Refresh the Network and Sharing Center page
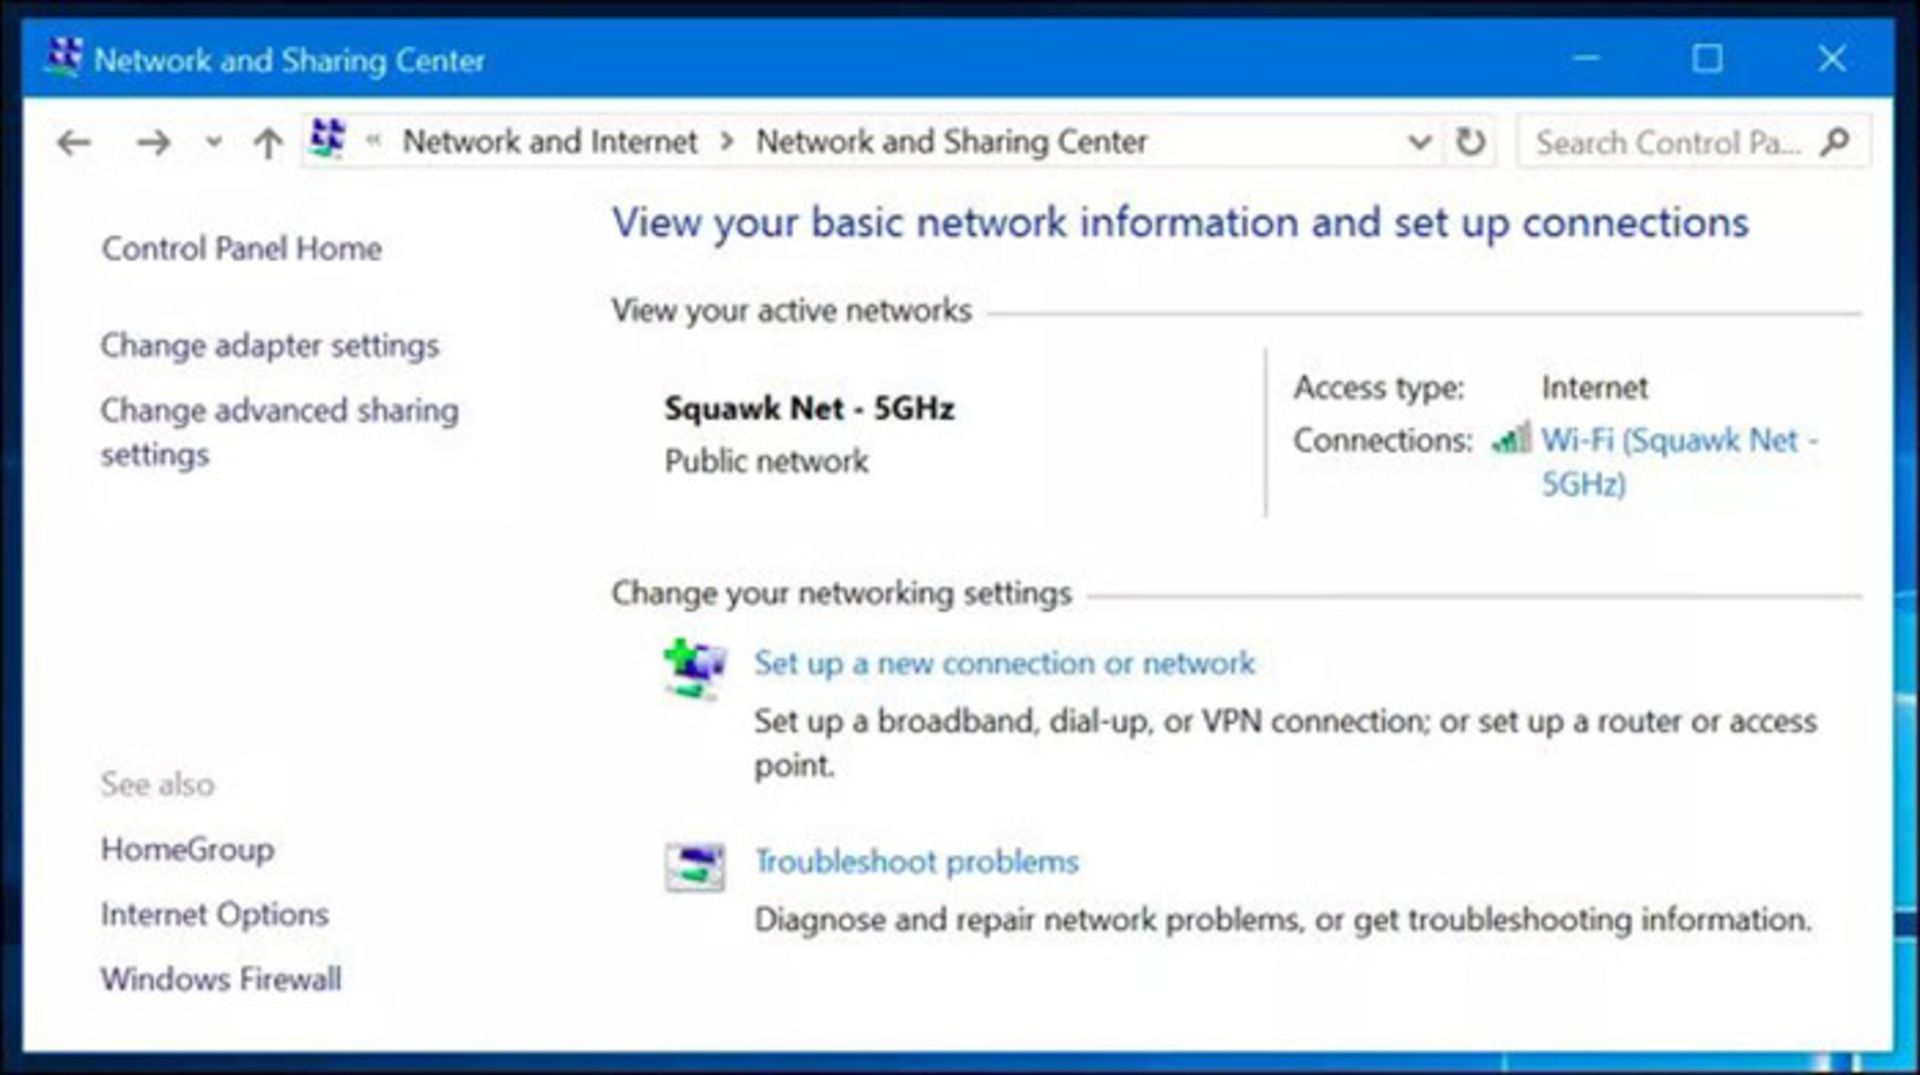Image resolution: width=1920 pixels, height=1075 pixels. click(1469, 142)
